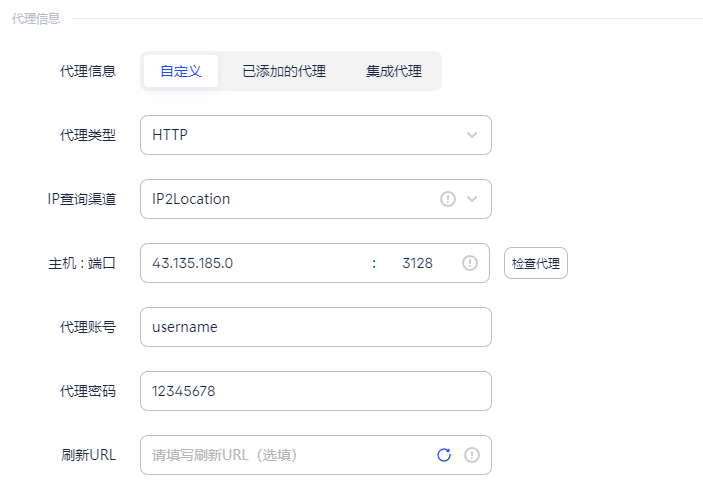The height and width of the screenshot is (497, 703).
Task: Focus the 代理密码 field with 12345678
Action: click(x=316, y=391)
